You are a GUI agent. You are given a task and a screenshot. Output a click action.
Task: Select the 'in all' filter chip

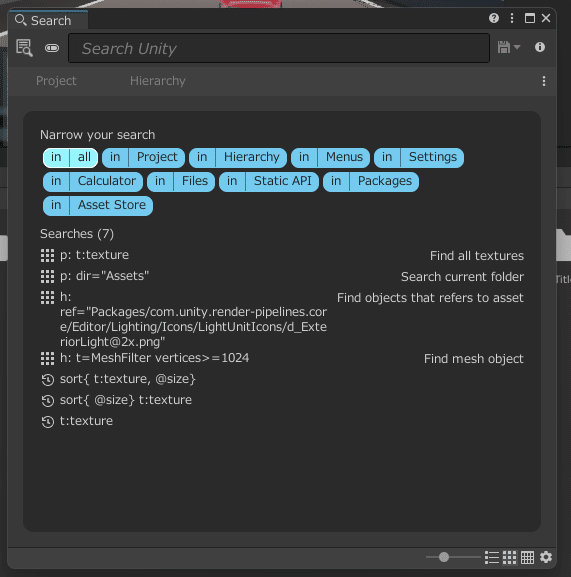coord(70,157)
